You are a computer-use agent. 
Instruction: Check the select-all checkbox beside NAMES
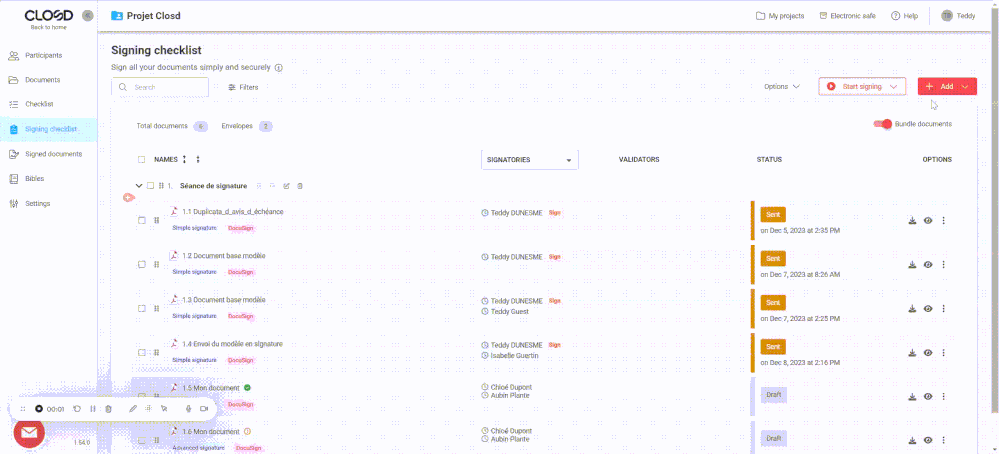142,160
